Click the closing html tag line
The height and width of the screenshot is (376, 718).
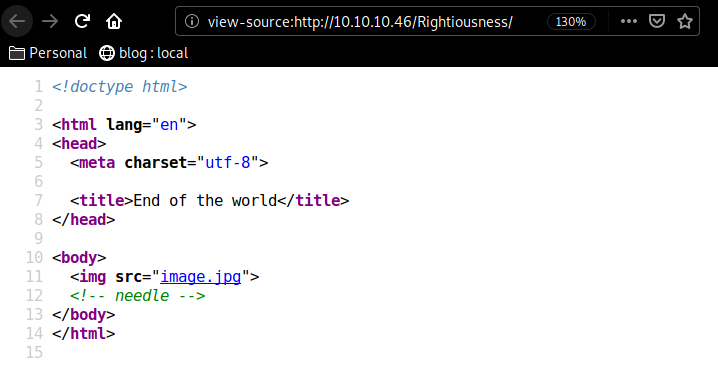pos(83,333)
